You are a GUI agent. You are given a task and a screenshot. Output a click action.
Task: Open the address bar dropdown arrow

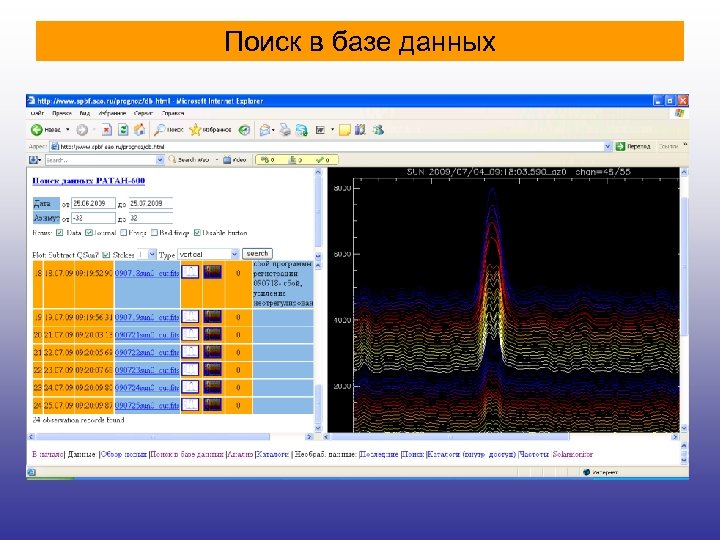point(608,146)
